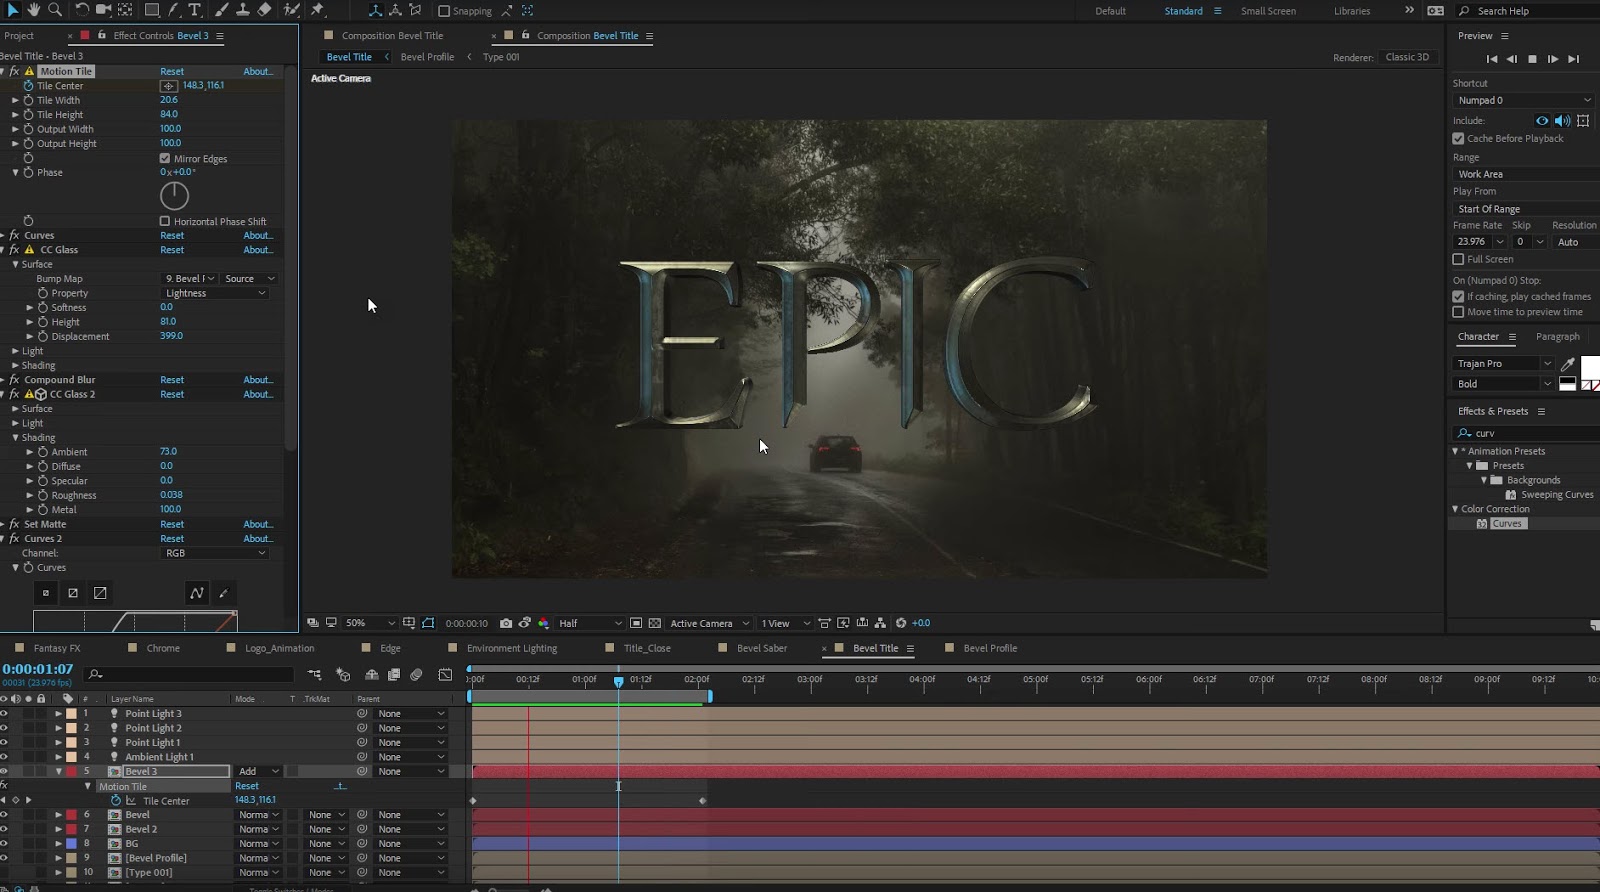Expand the Point Light 2 layer properties
The image size is (1600, 892).
tap(58, 728)
